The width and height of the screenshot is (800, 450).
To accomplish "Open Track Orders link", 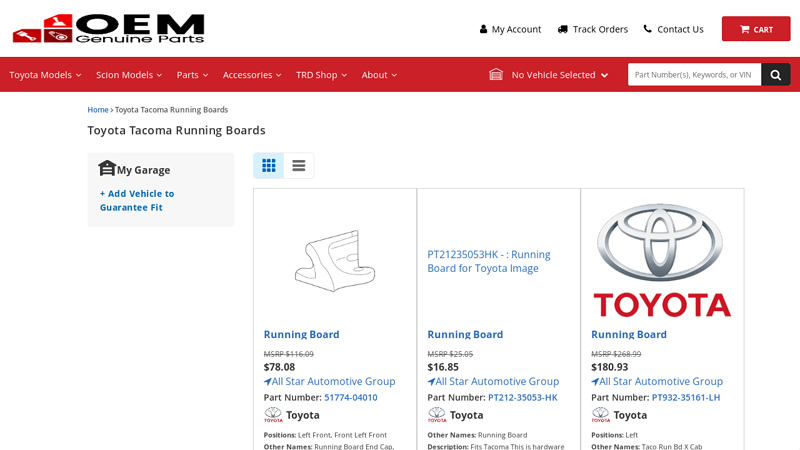I will pyautogui.click(x=592, y=29).
